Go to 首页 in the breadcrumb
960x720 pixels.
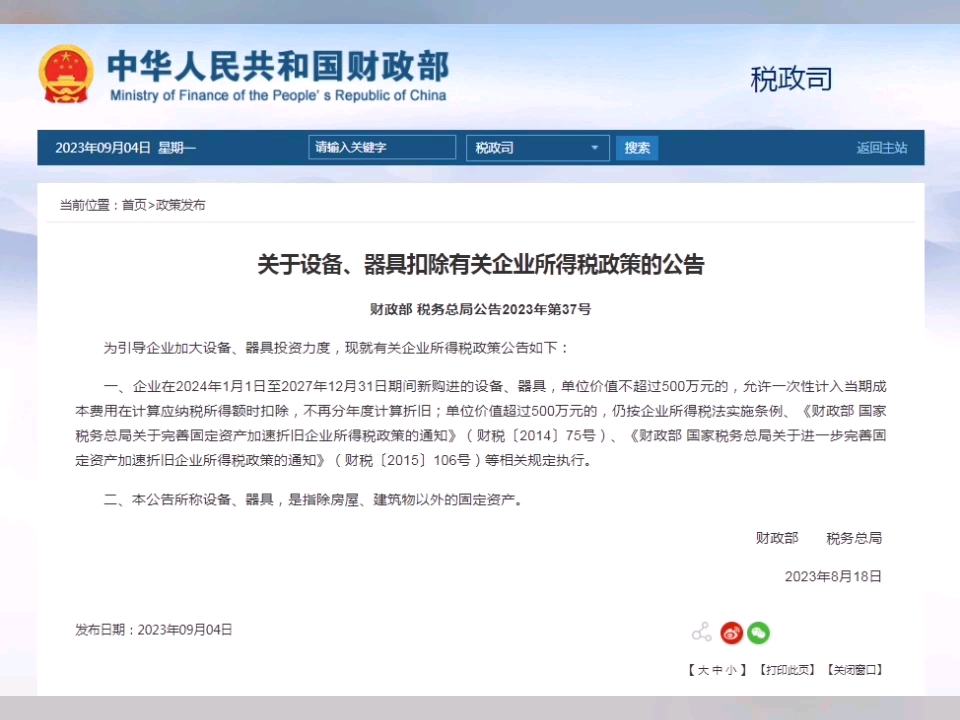(133, 204)
